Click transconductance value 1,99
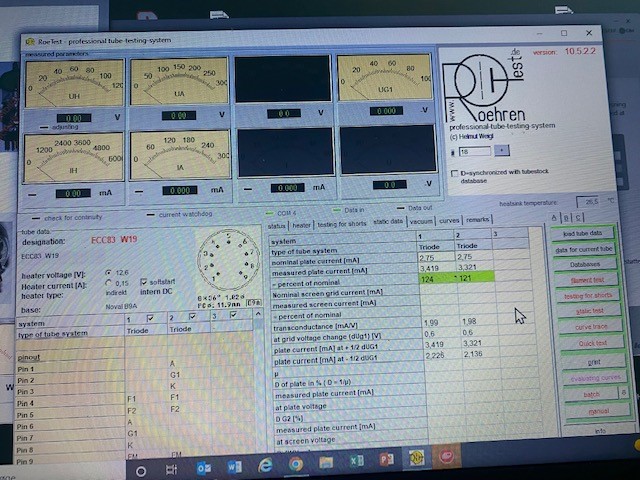The height and width of the screenshot is (480, 640). 431,322
